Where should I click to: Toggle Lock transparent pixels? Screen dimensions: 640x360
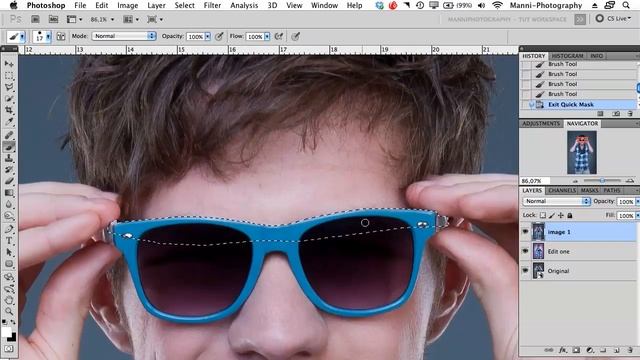tap(543, 215)
